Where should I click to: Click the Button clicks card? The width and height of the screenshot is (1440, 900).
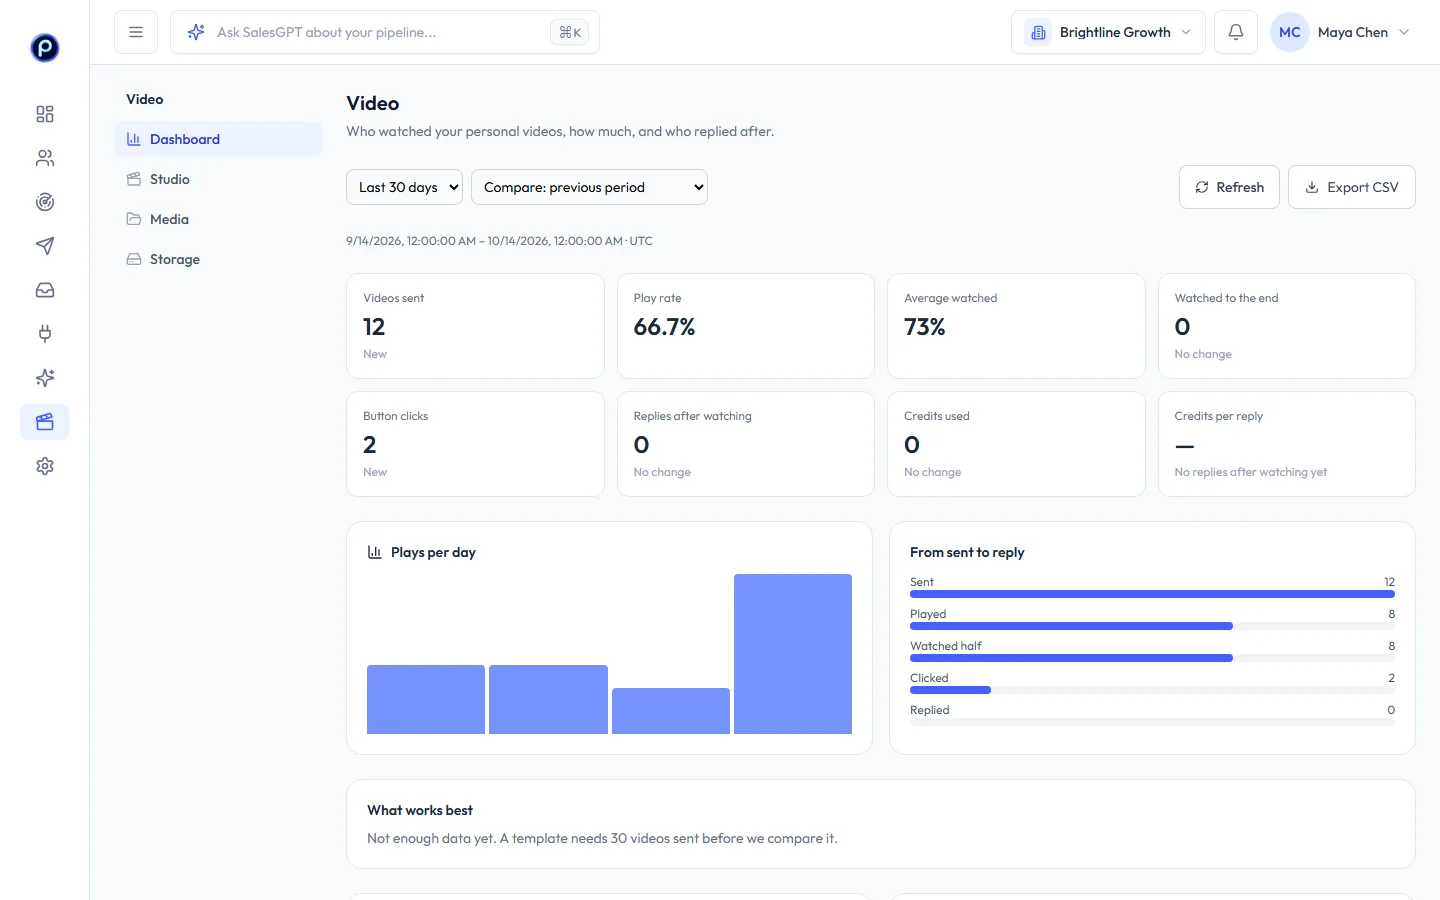[x=475, y=444]
